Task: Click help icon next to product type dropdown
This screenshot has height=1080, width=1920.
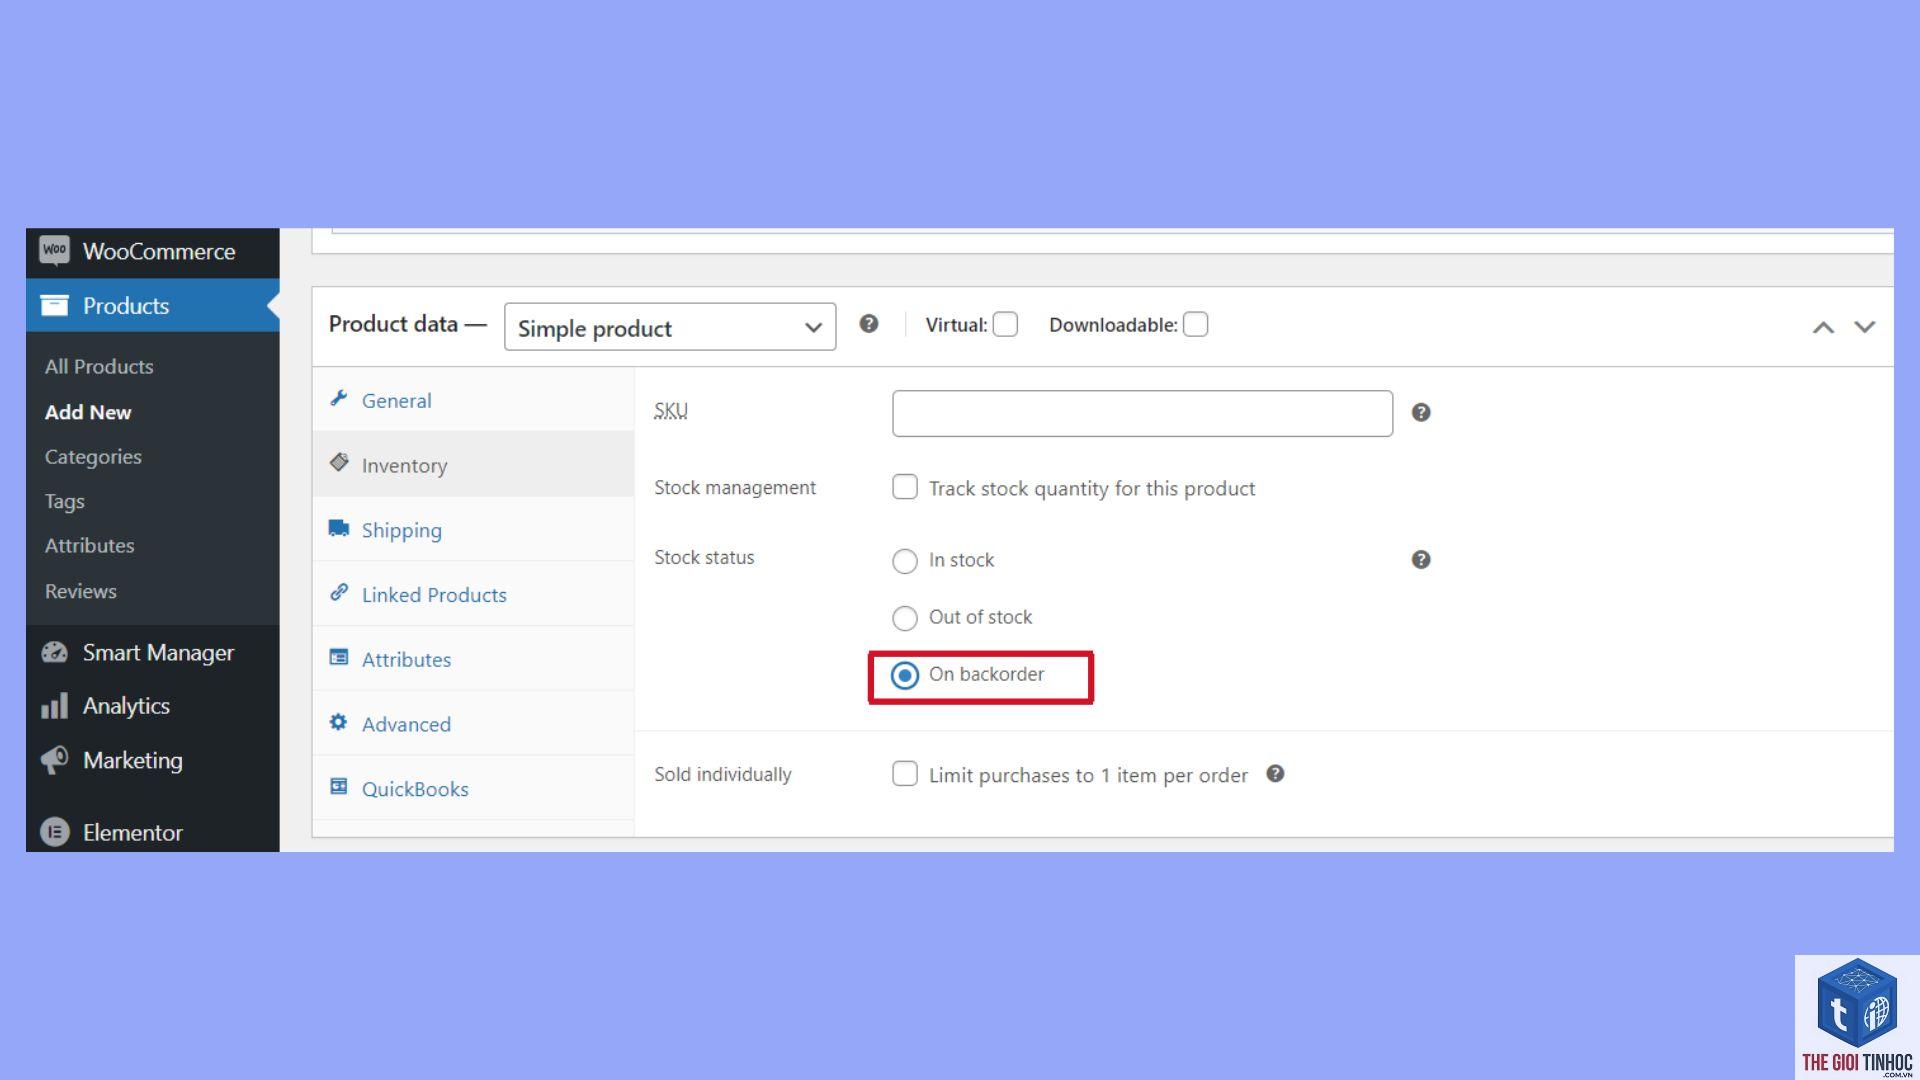Action: 869,324
